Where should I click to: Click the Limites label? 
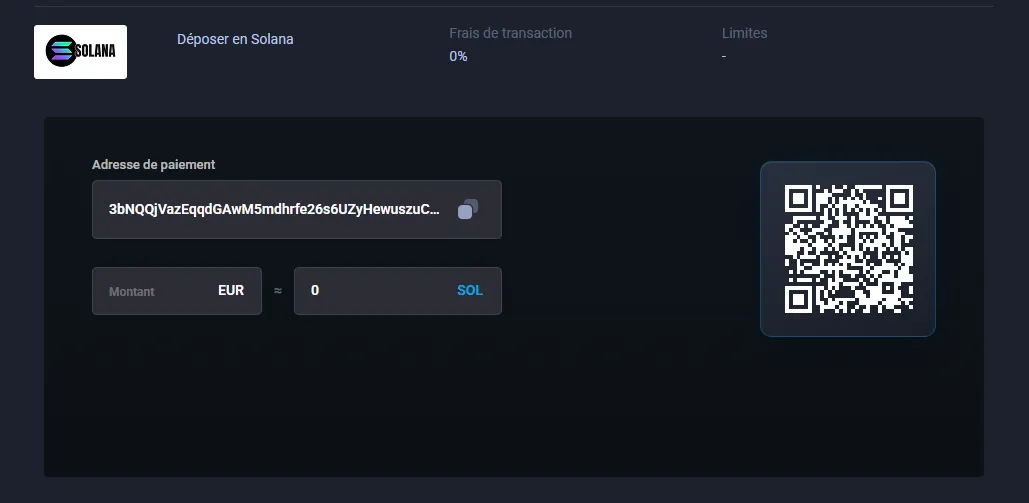click(x=744, y=33)
